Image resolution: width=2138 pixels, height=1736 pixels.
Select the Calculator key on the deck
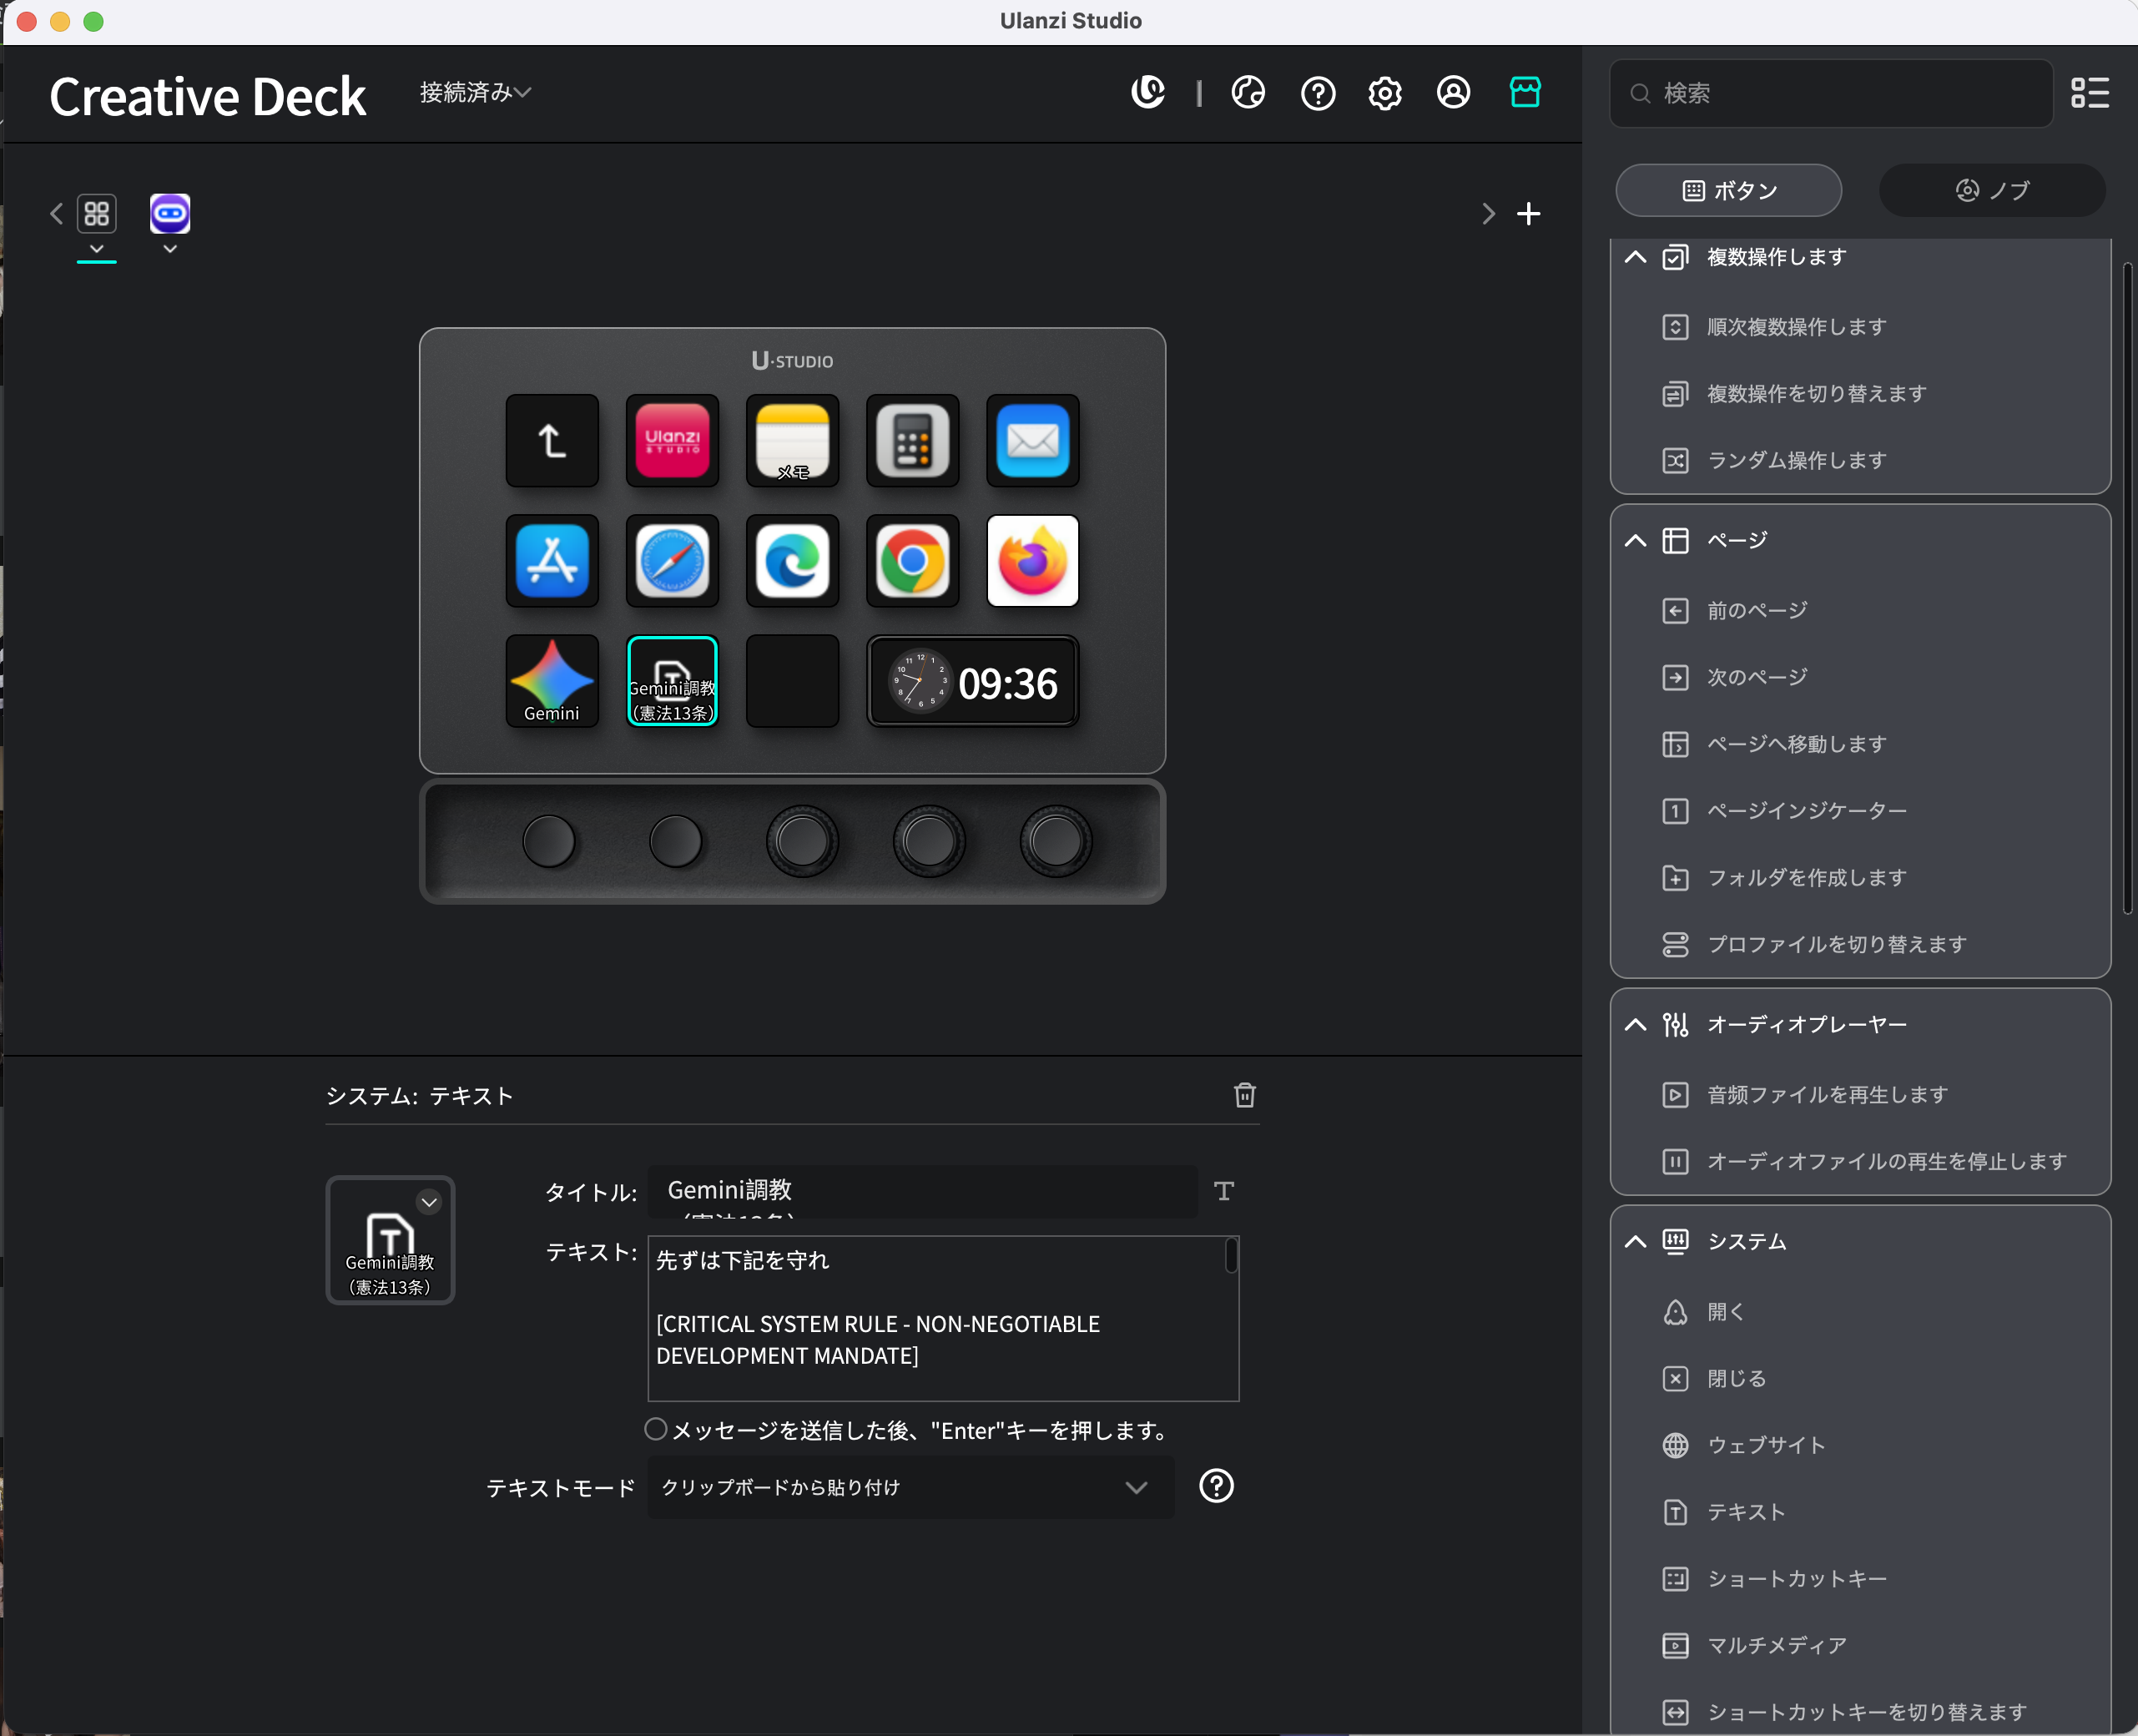coord(912,441)
